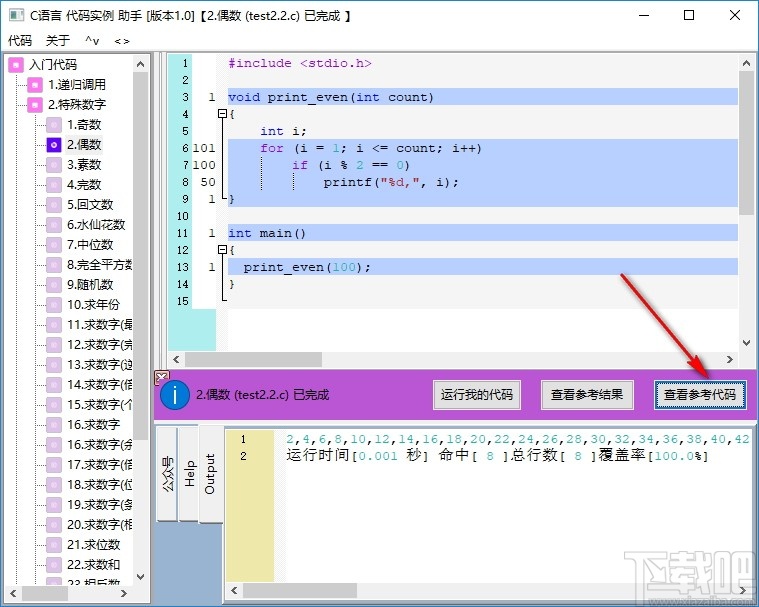Collapse the main function fold marker
This screenshot has height=607, width=759.
(222, 250)
